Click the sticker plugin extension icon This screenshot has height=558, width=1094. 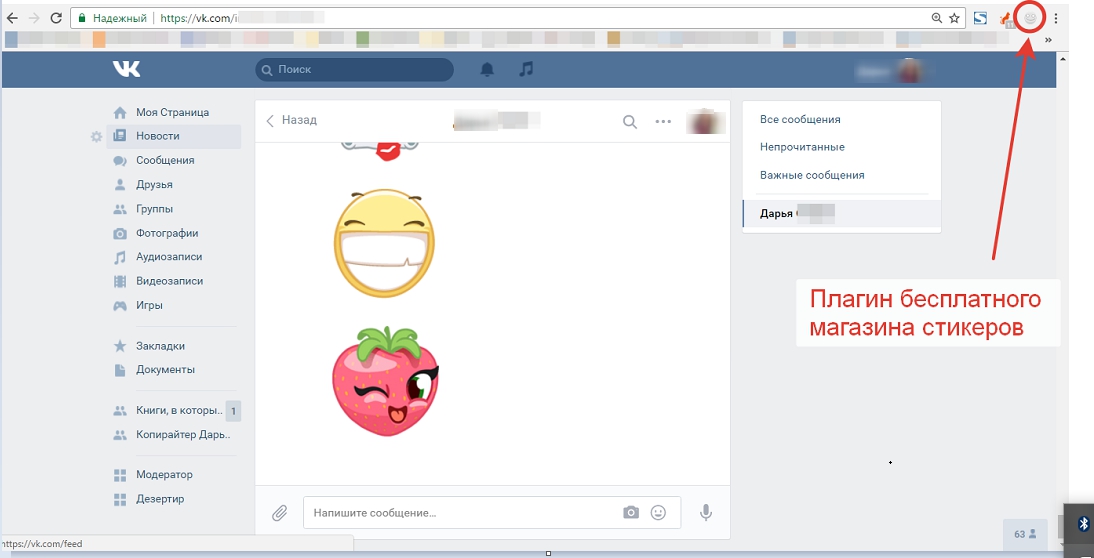(1030, 18)
